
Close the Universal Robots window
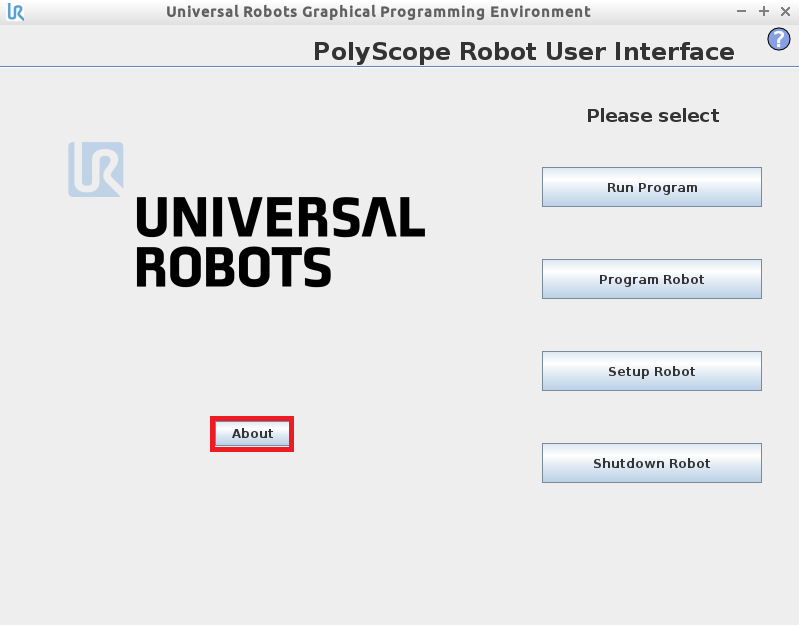785,11
